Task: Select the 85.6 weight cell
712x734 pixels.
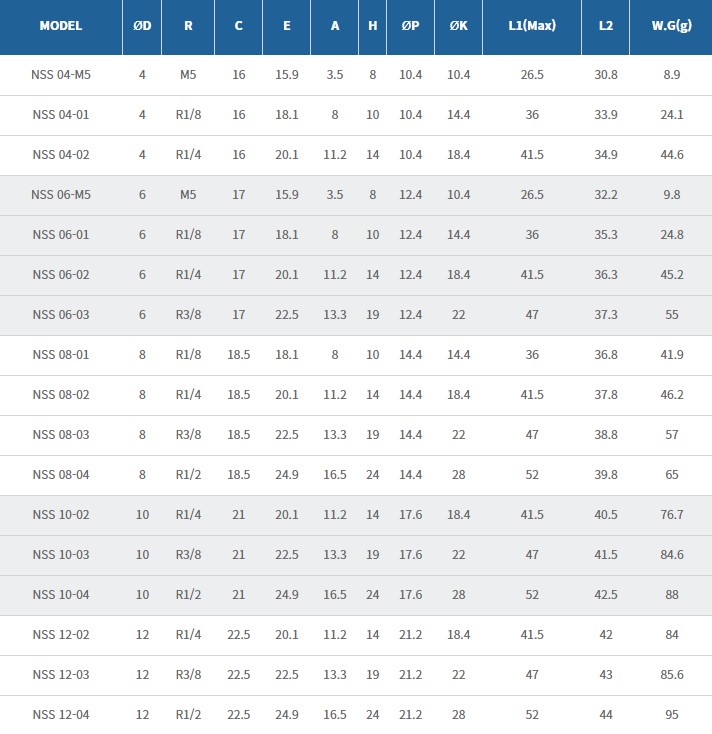Action: click(671, 675)
